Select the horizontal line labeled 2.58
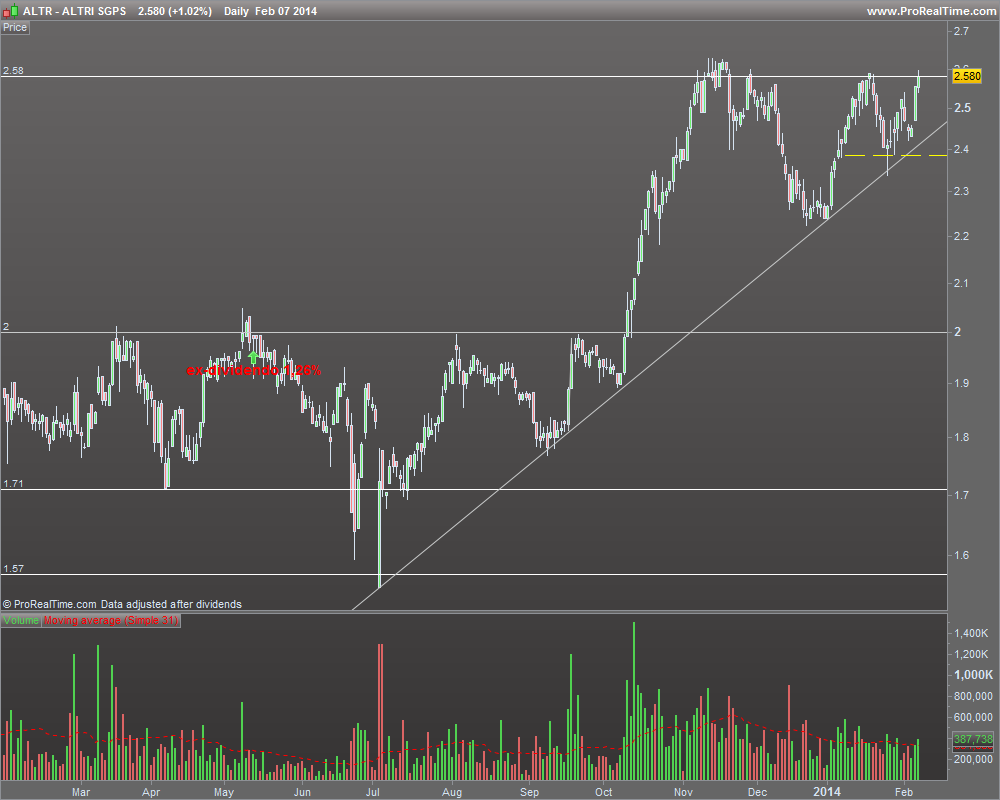Screen dimensions: 1000x800 tap(474, 77)
